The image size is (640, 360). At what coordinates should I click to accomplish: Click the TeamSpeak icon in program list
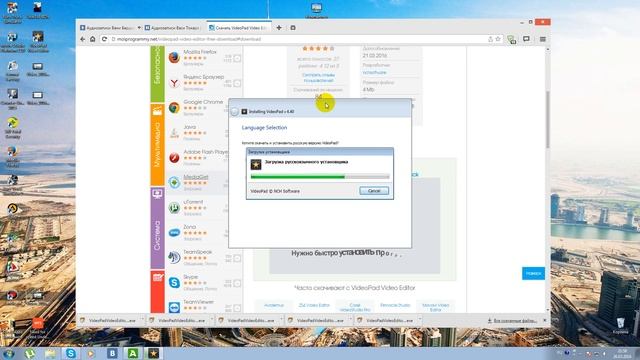[x=174, y=258]
